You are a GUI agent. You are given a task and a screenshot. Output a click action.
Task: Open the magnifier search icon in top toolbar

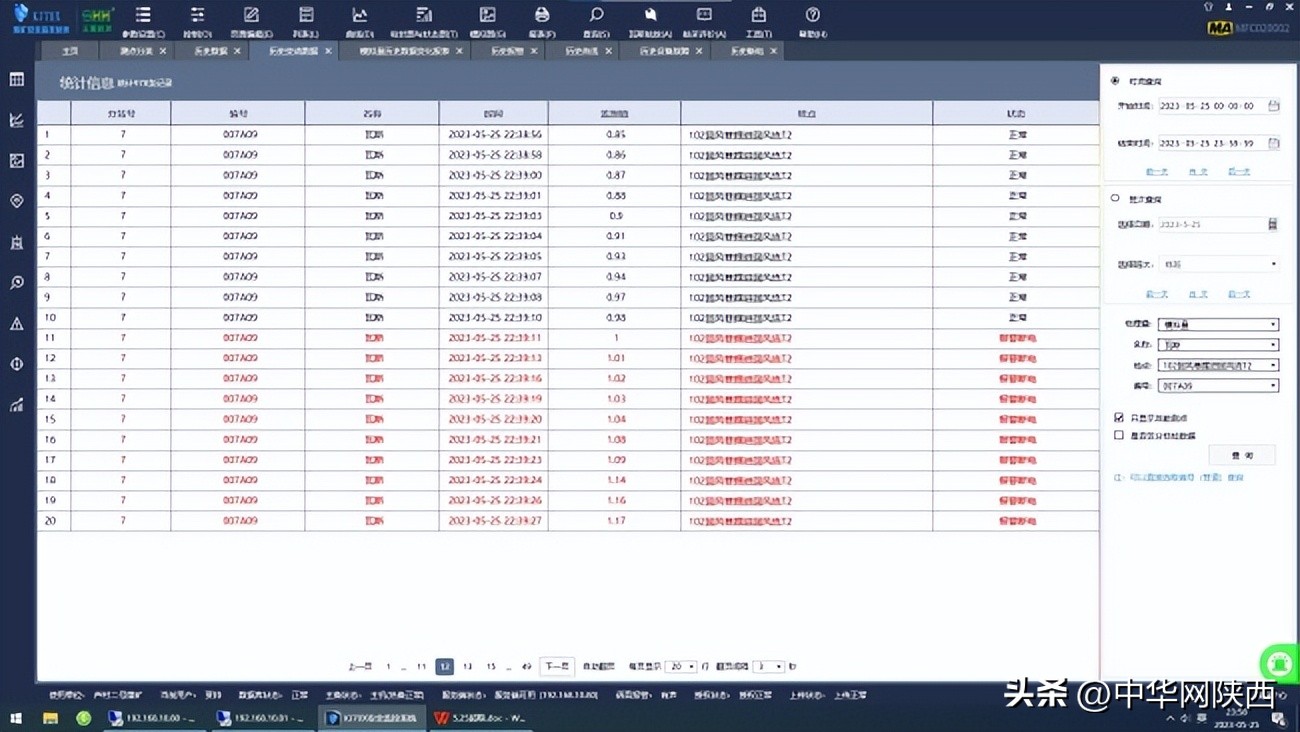pyautogui.click(x=596, y=16)
